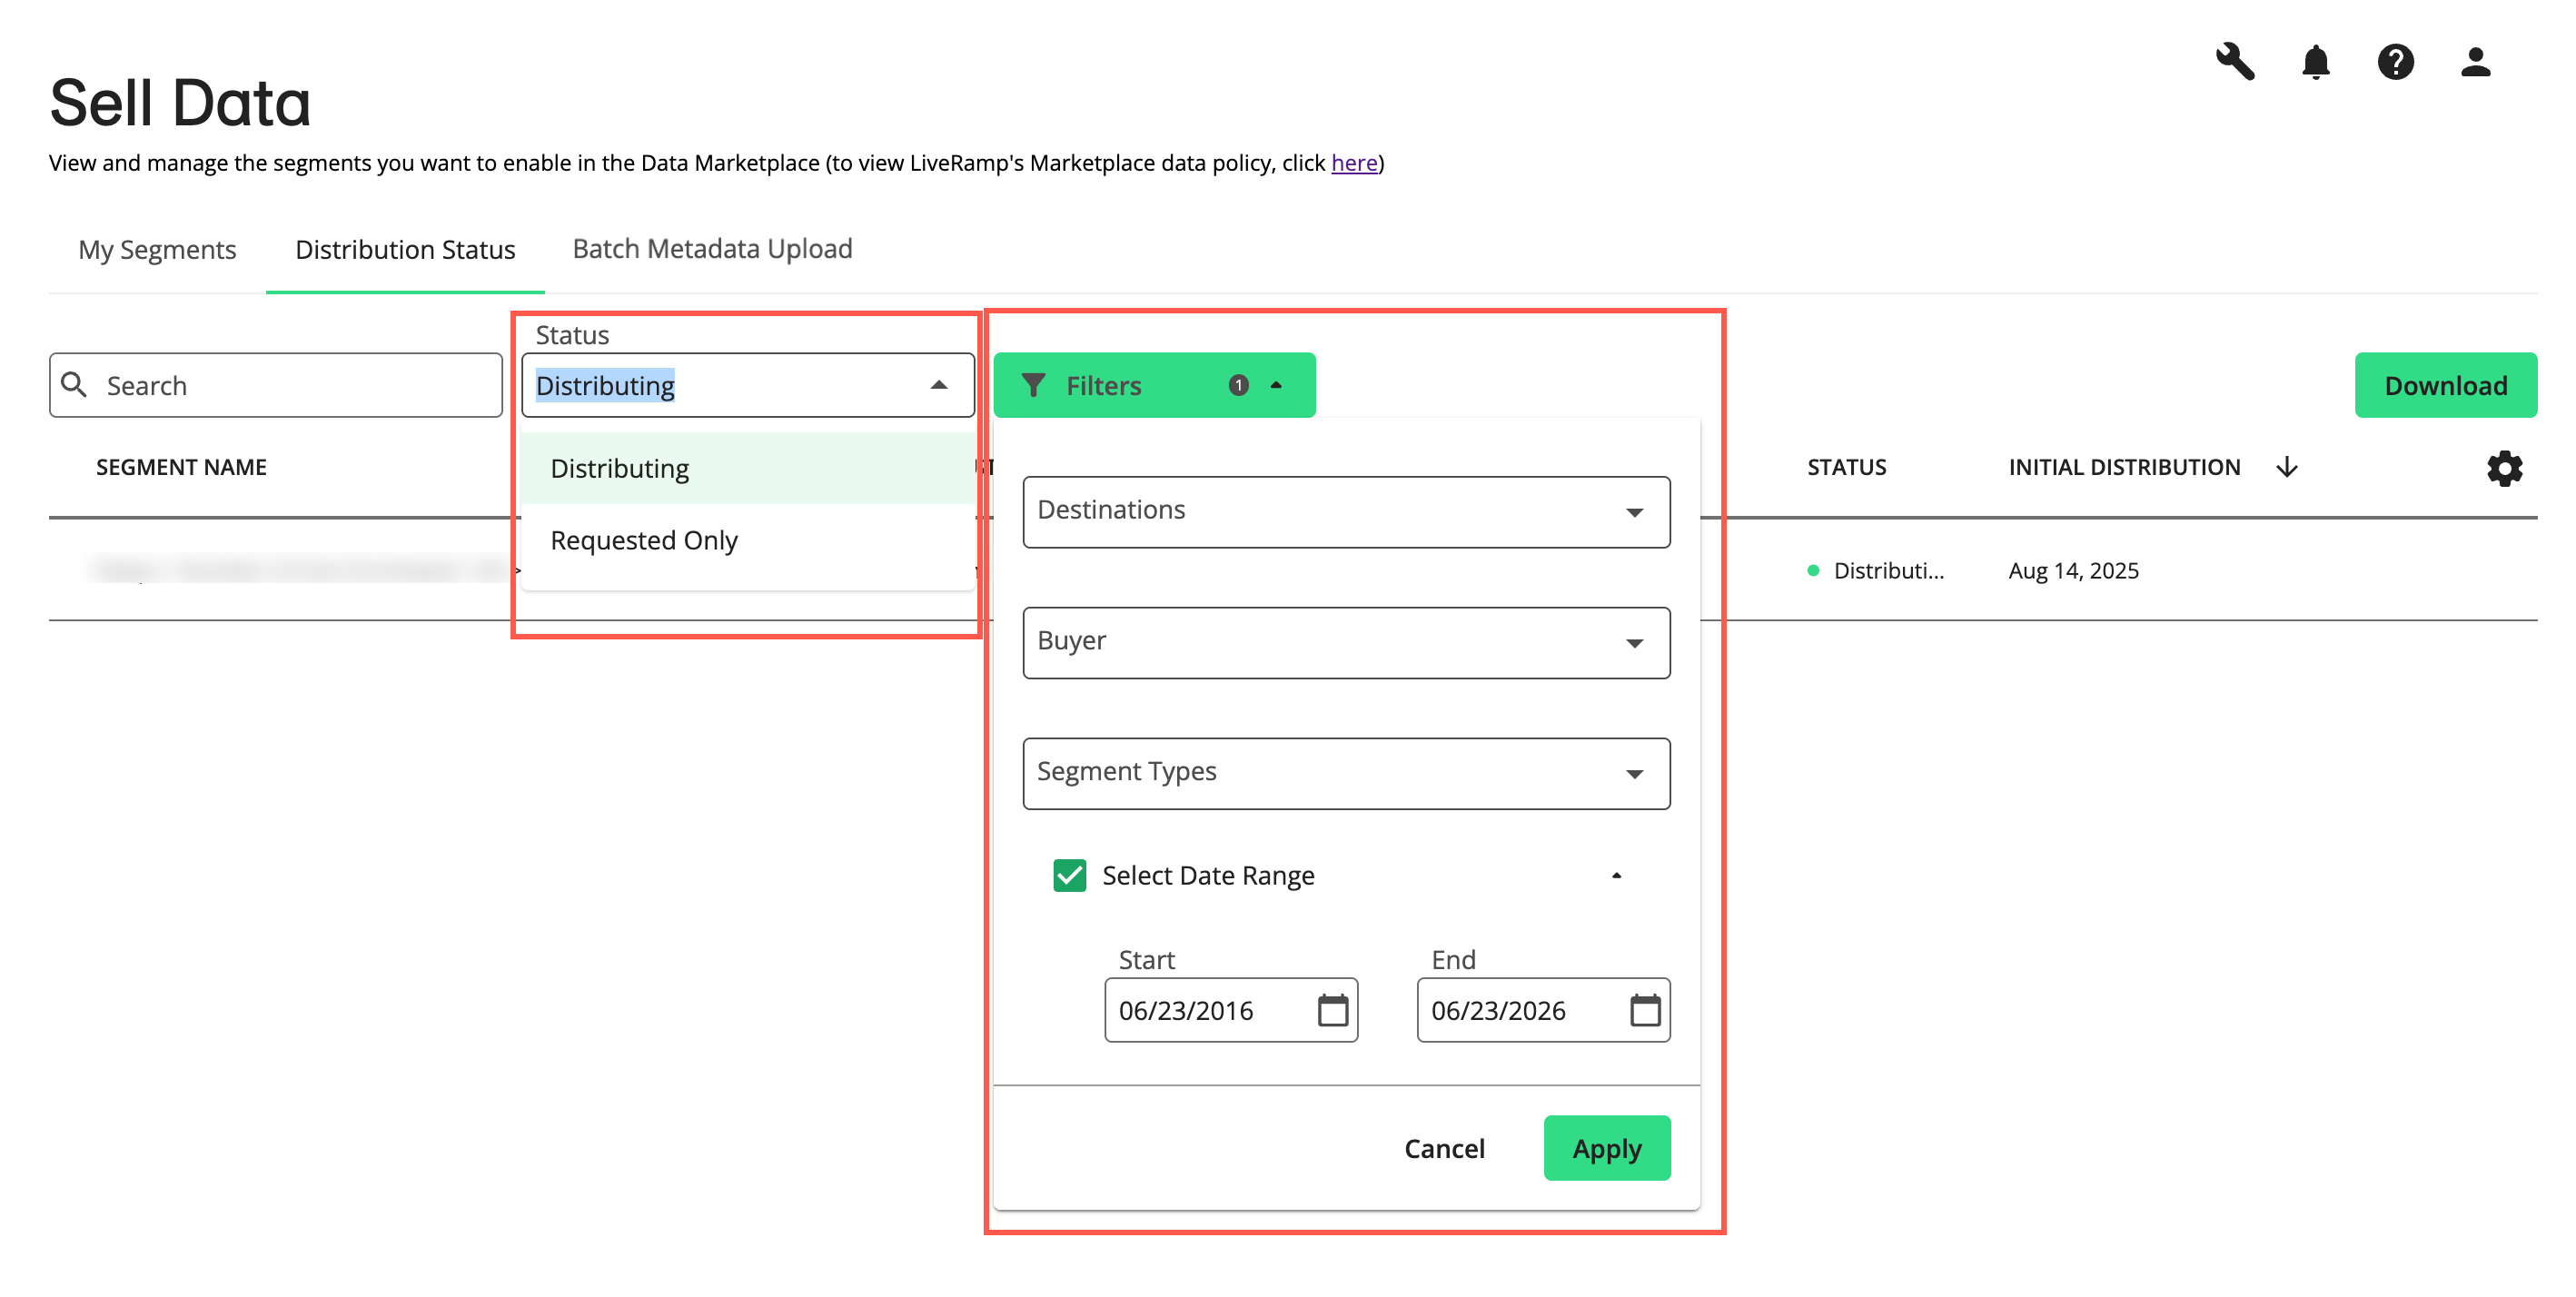Click the SEGMENT NAME column header
This screenshot has width=2576, height=1297.
click(181, 467)
